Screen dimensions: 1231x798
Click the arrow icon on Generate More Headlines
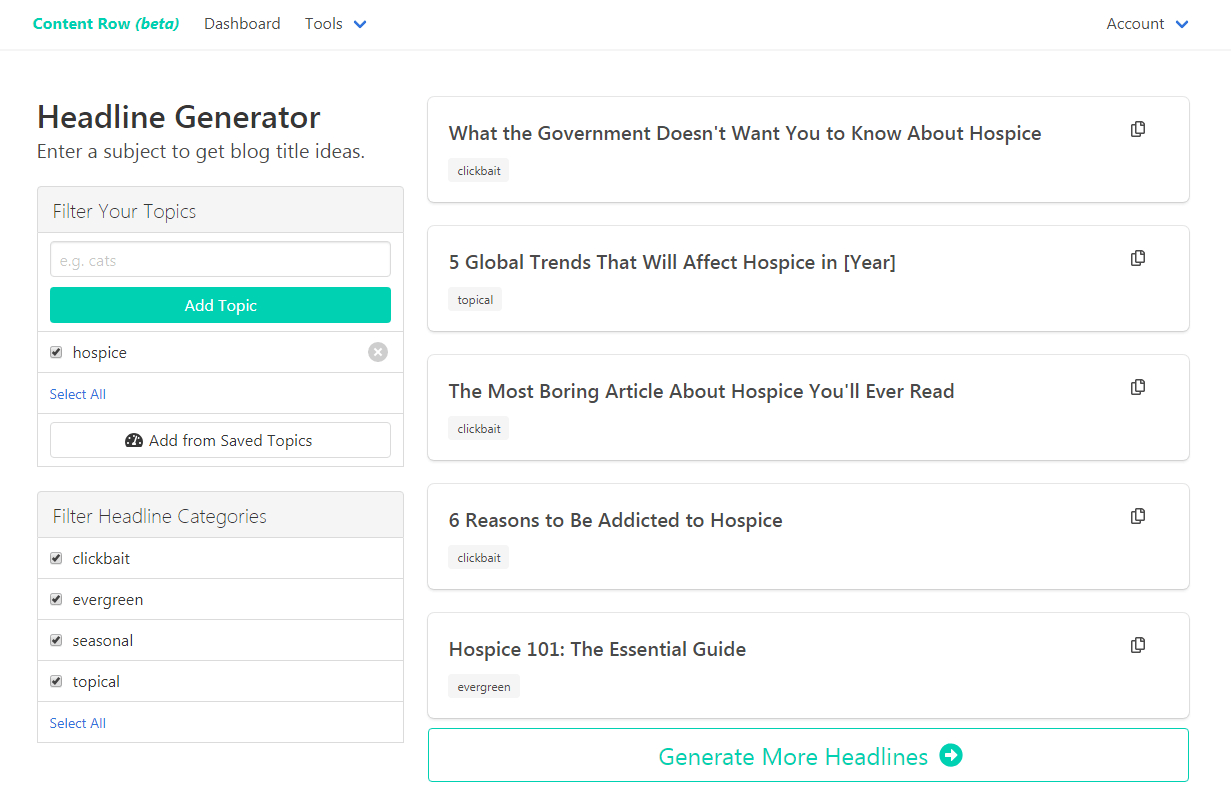pyautogui.click(x=951, y=756)
